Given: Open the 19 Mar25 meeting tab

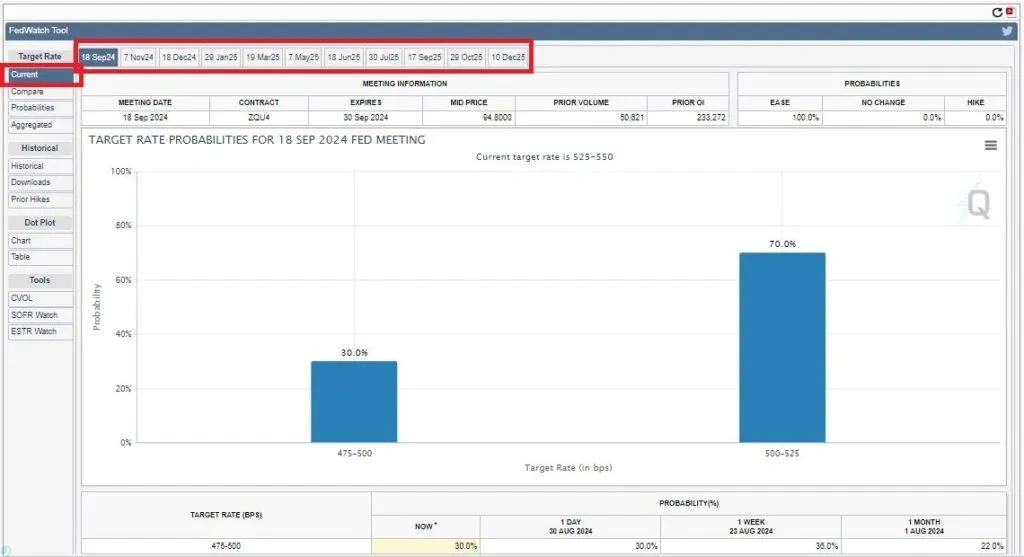Looking at the screenshot, I should coord(262,57).
